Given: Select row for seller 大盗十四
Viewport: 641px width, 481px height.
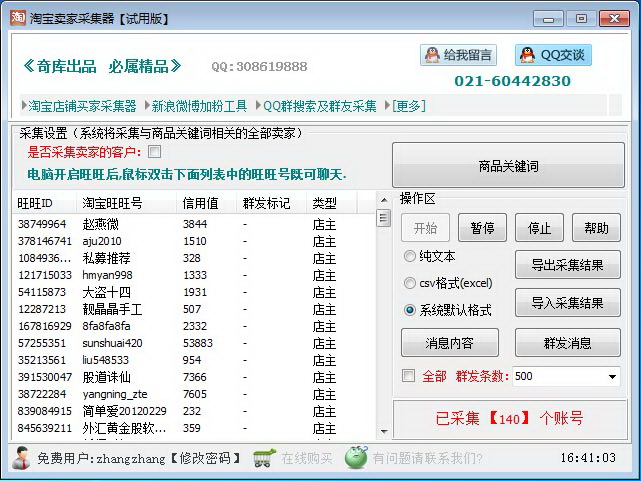Looking at the screenshot, I should coord(194,292).
